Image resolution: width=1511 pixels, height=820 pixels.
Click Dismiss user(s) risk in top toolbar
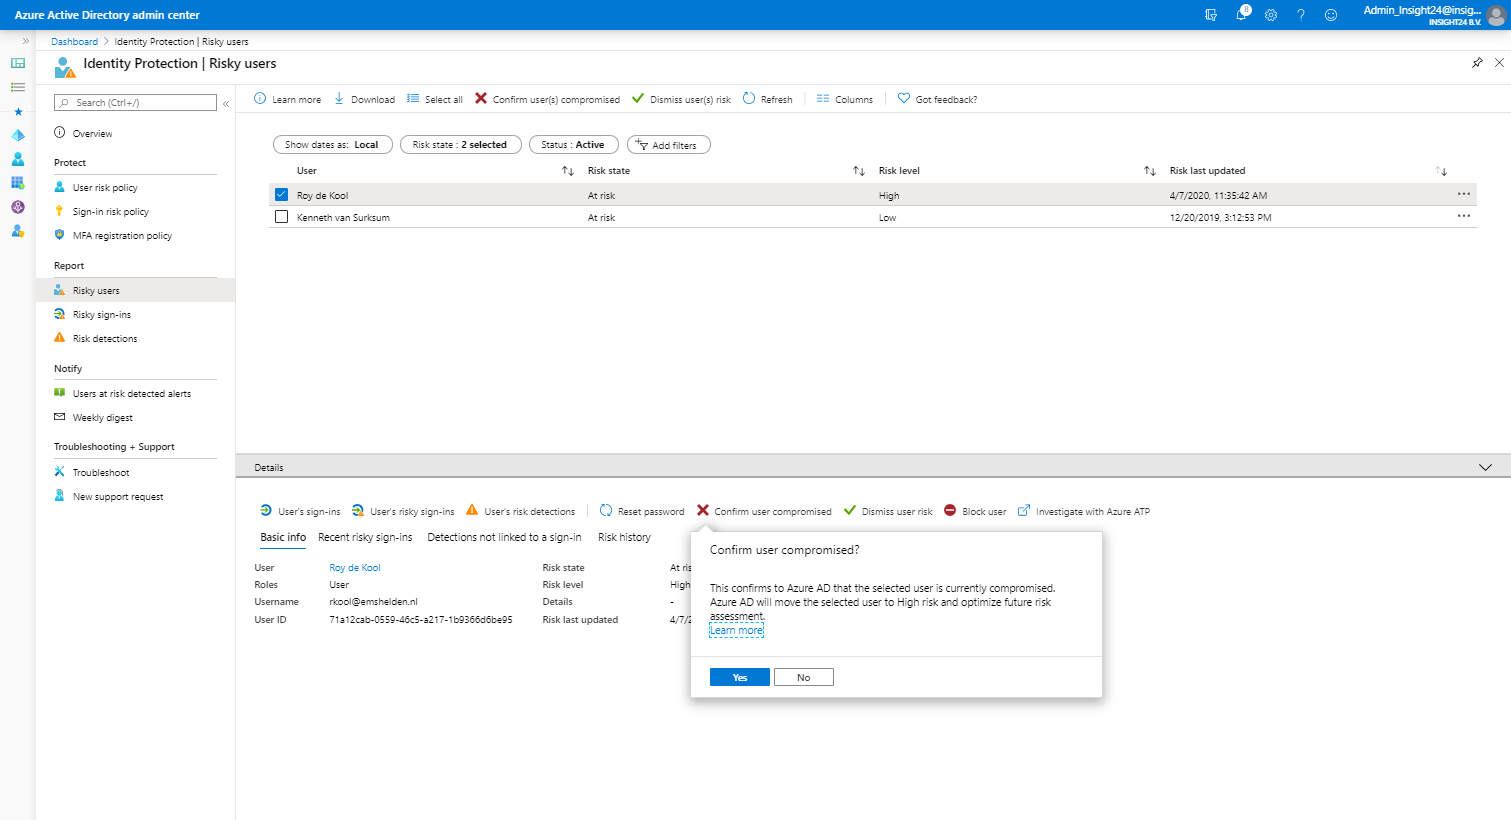pos(681,99)
